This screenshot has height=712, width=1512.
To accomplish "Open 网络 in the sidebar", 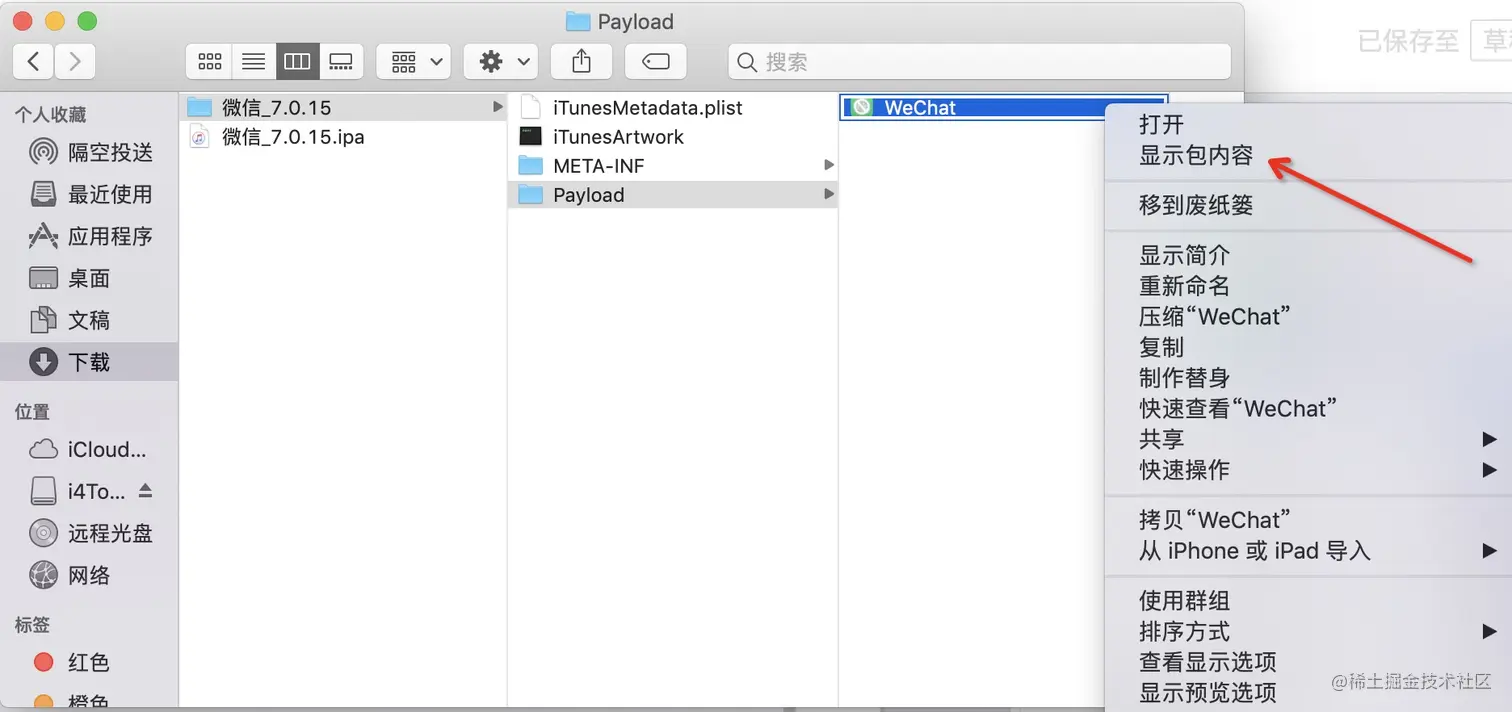I will 90,575.
